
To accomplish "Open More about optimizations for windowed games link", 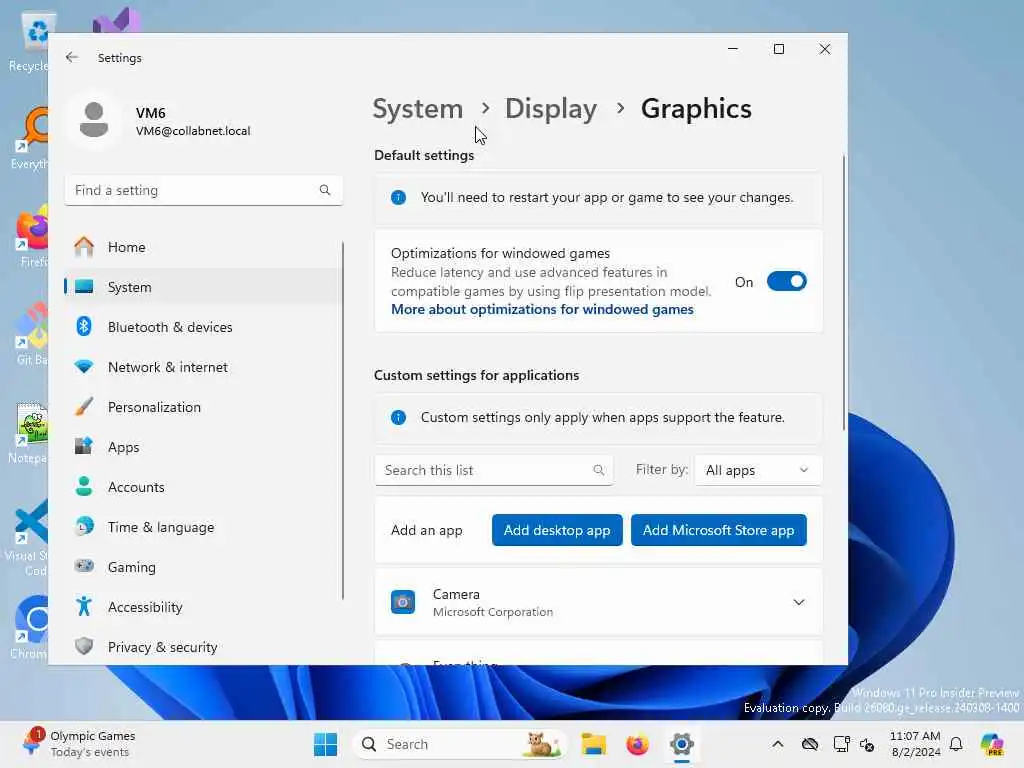I will click(x=542, y=310).
